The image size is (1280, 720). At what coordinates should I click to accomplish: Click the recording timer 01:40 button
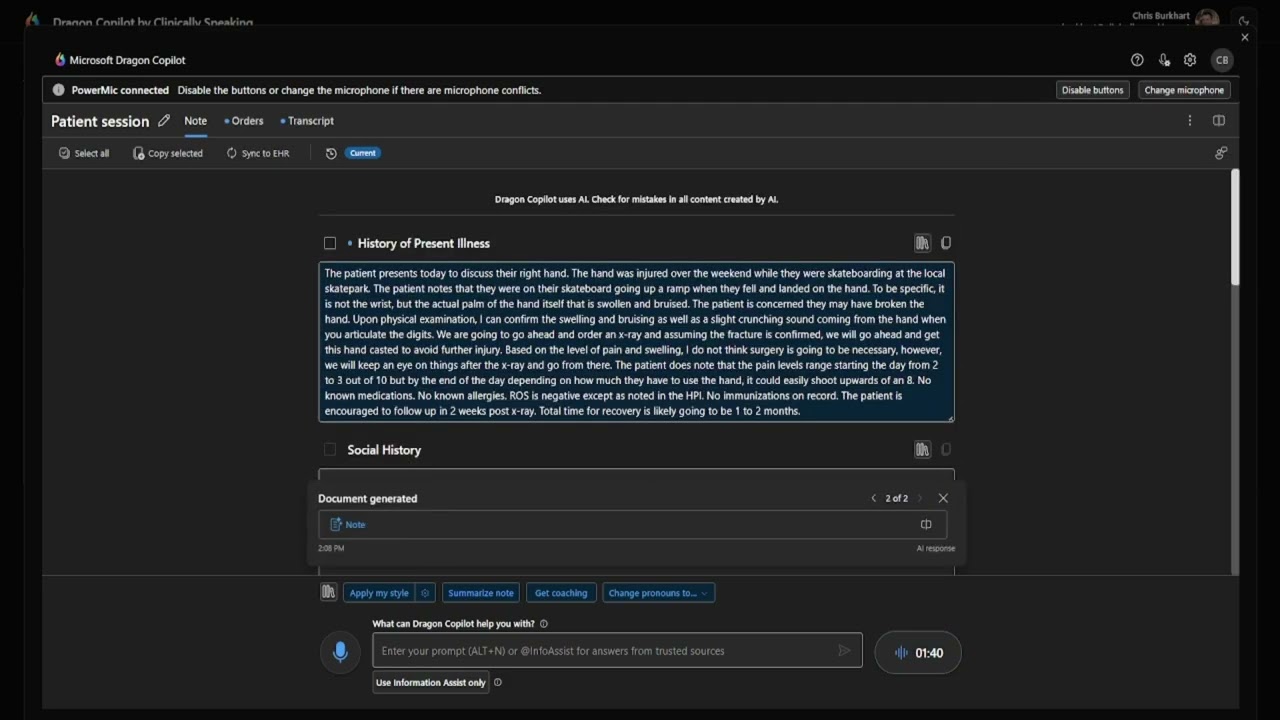click(x=918, y=653)
